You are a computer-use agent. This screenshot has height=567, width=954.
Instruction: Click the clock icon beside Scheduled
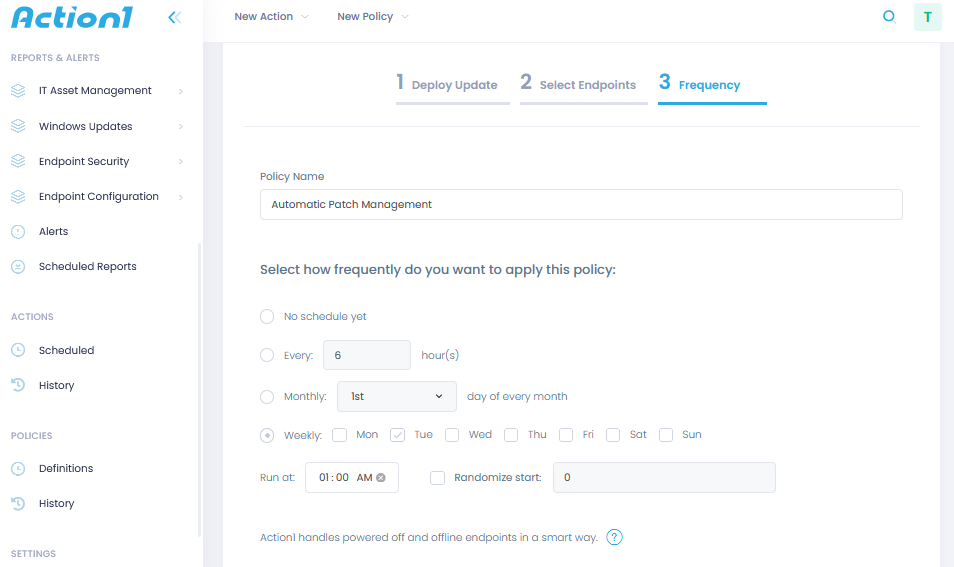click(x=18, y=350)
